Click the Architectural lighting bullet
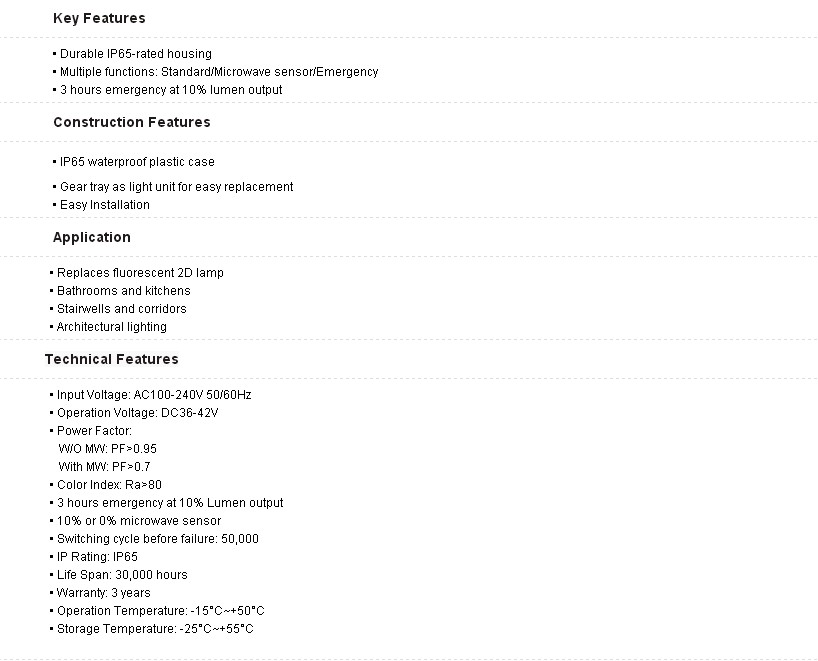 (111, 327)
